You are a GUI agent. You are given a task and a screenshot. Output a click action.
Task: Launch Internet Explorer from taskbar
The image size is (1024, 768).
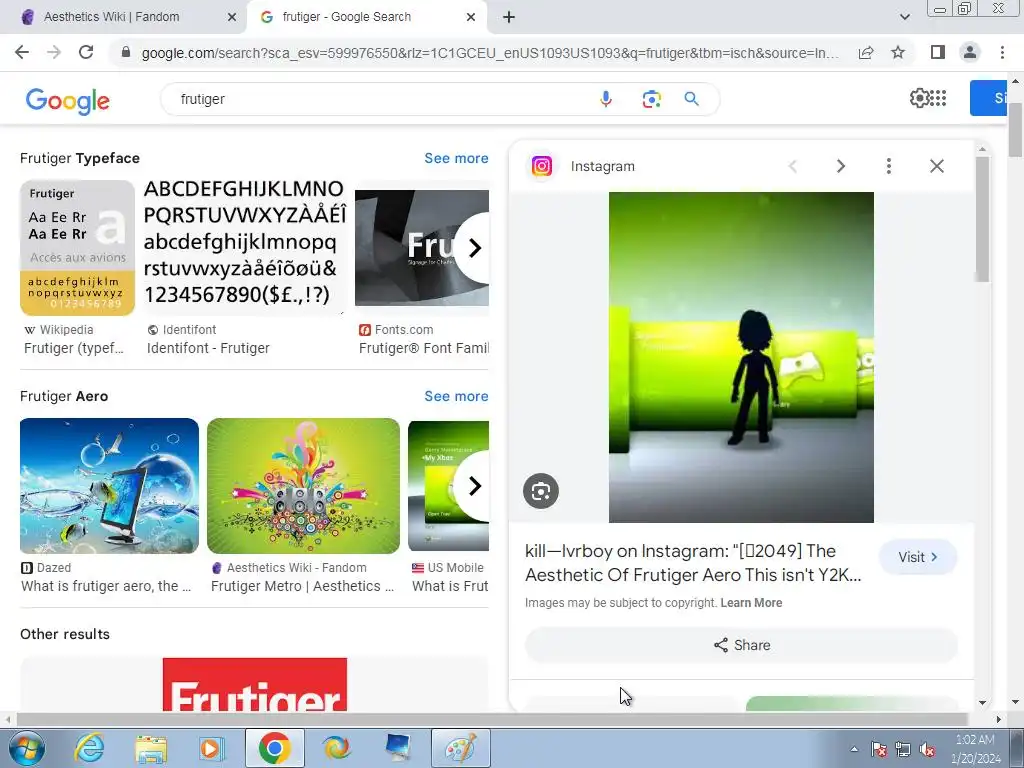point(89,748)
